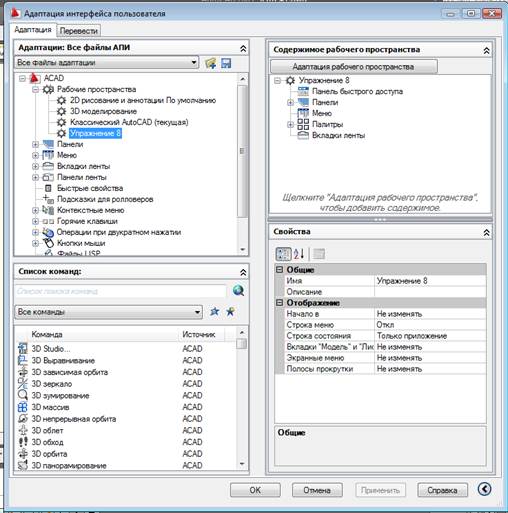
Task: Create a new command with star icon
Action: click(x=215, y=312)
